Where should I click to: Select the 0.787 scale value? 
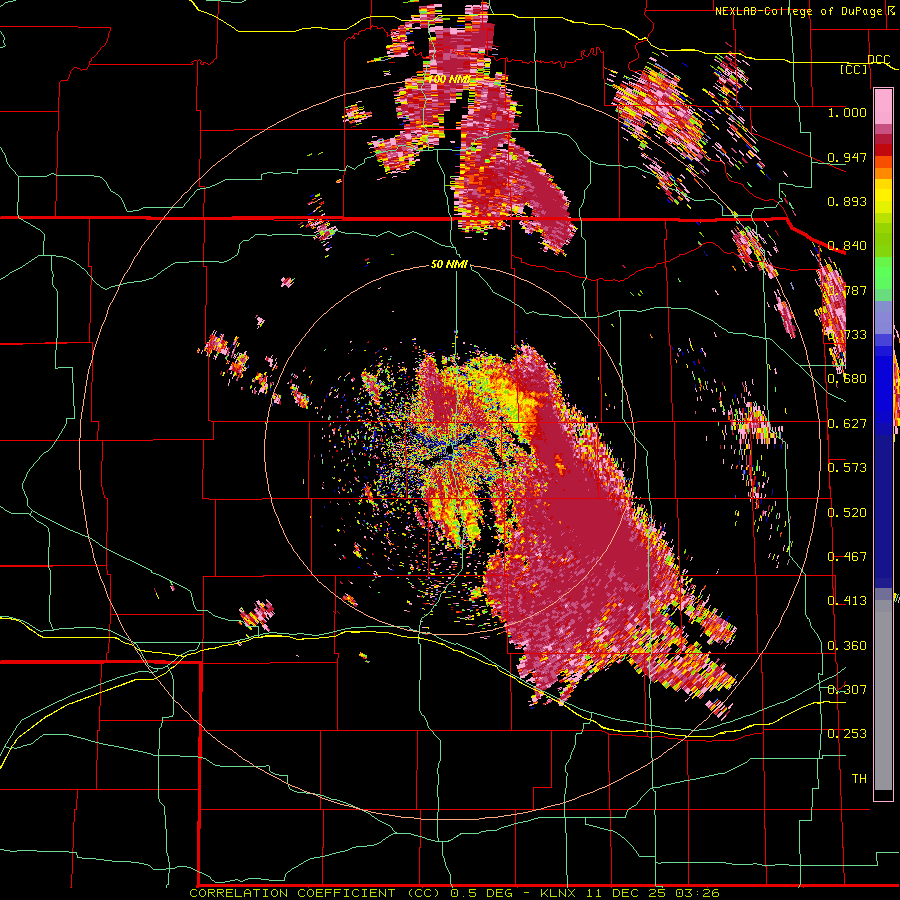tap(847, 290)
